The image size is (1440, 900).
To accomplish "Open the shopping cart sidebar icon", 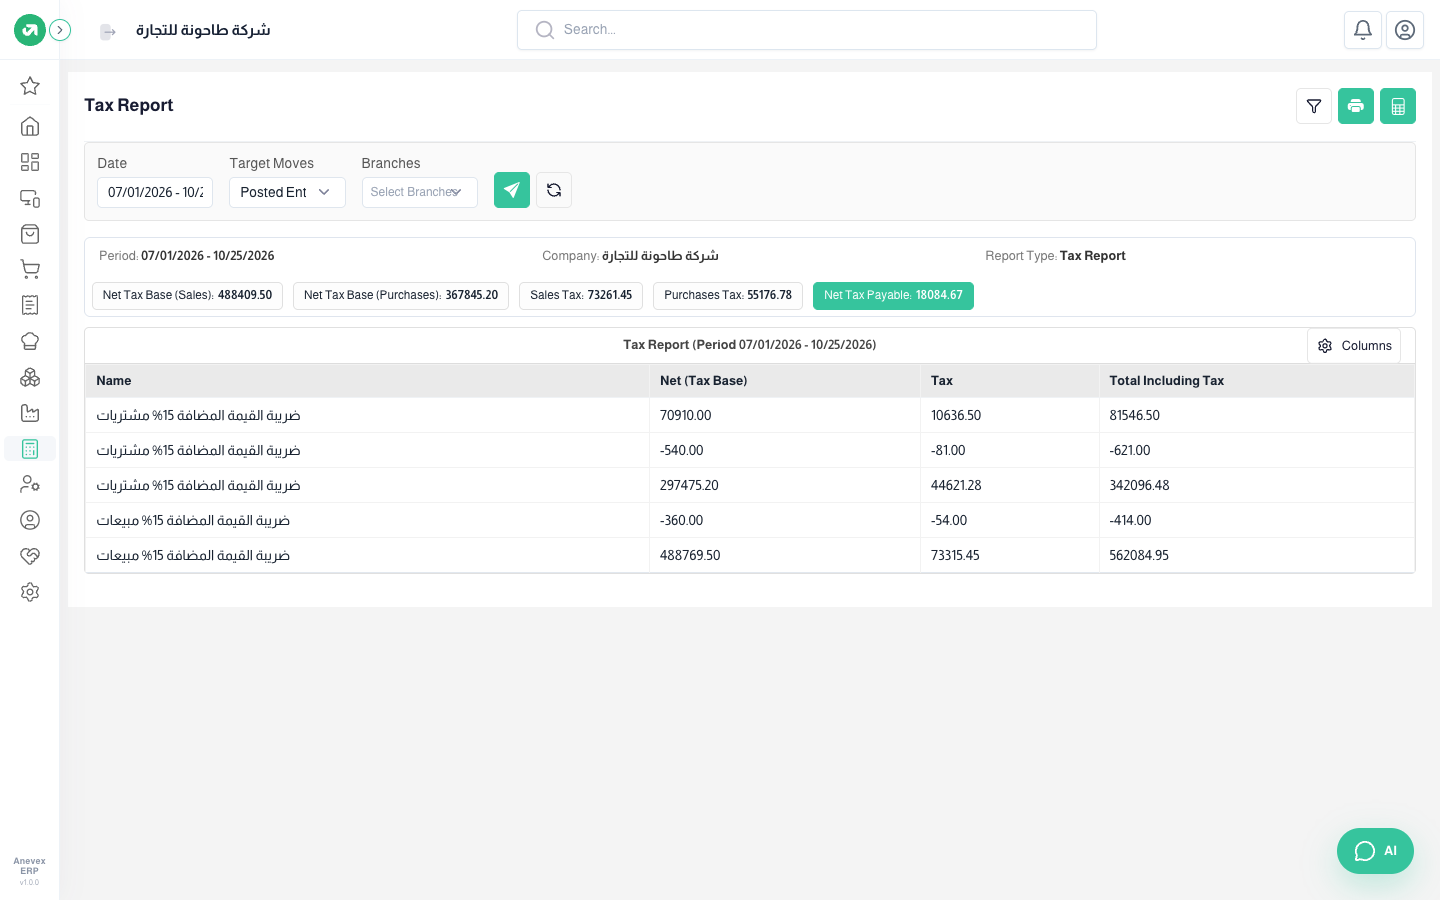I will pyautogui.click(x=30, y=269).
